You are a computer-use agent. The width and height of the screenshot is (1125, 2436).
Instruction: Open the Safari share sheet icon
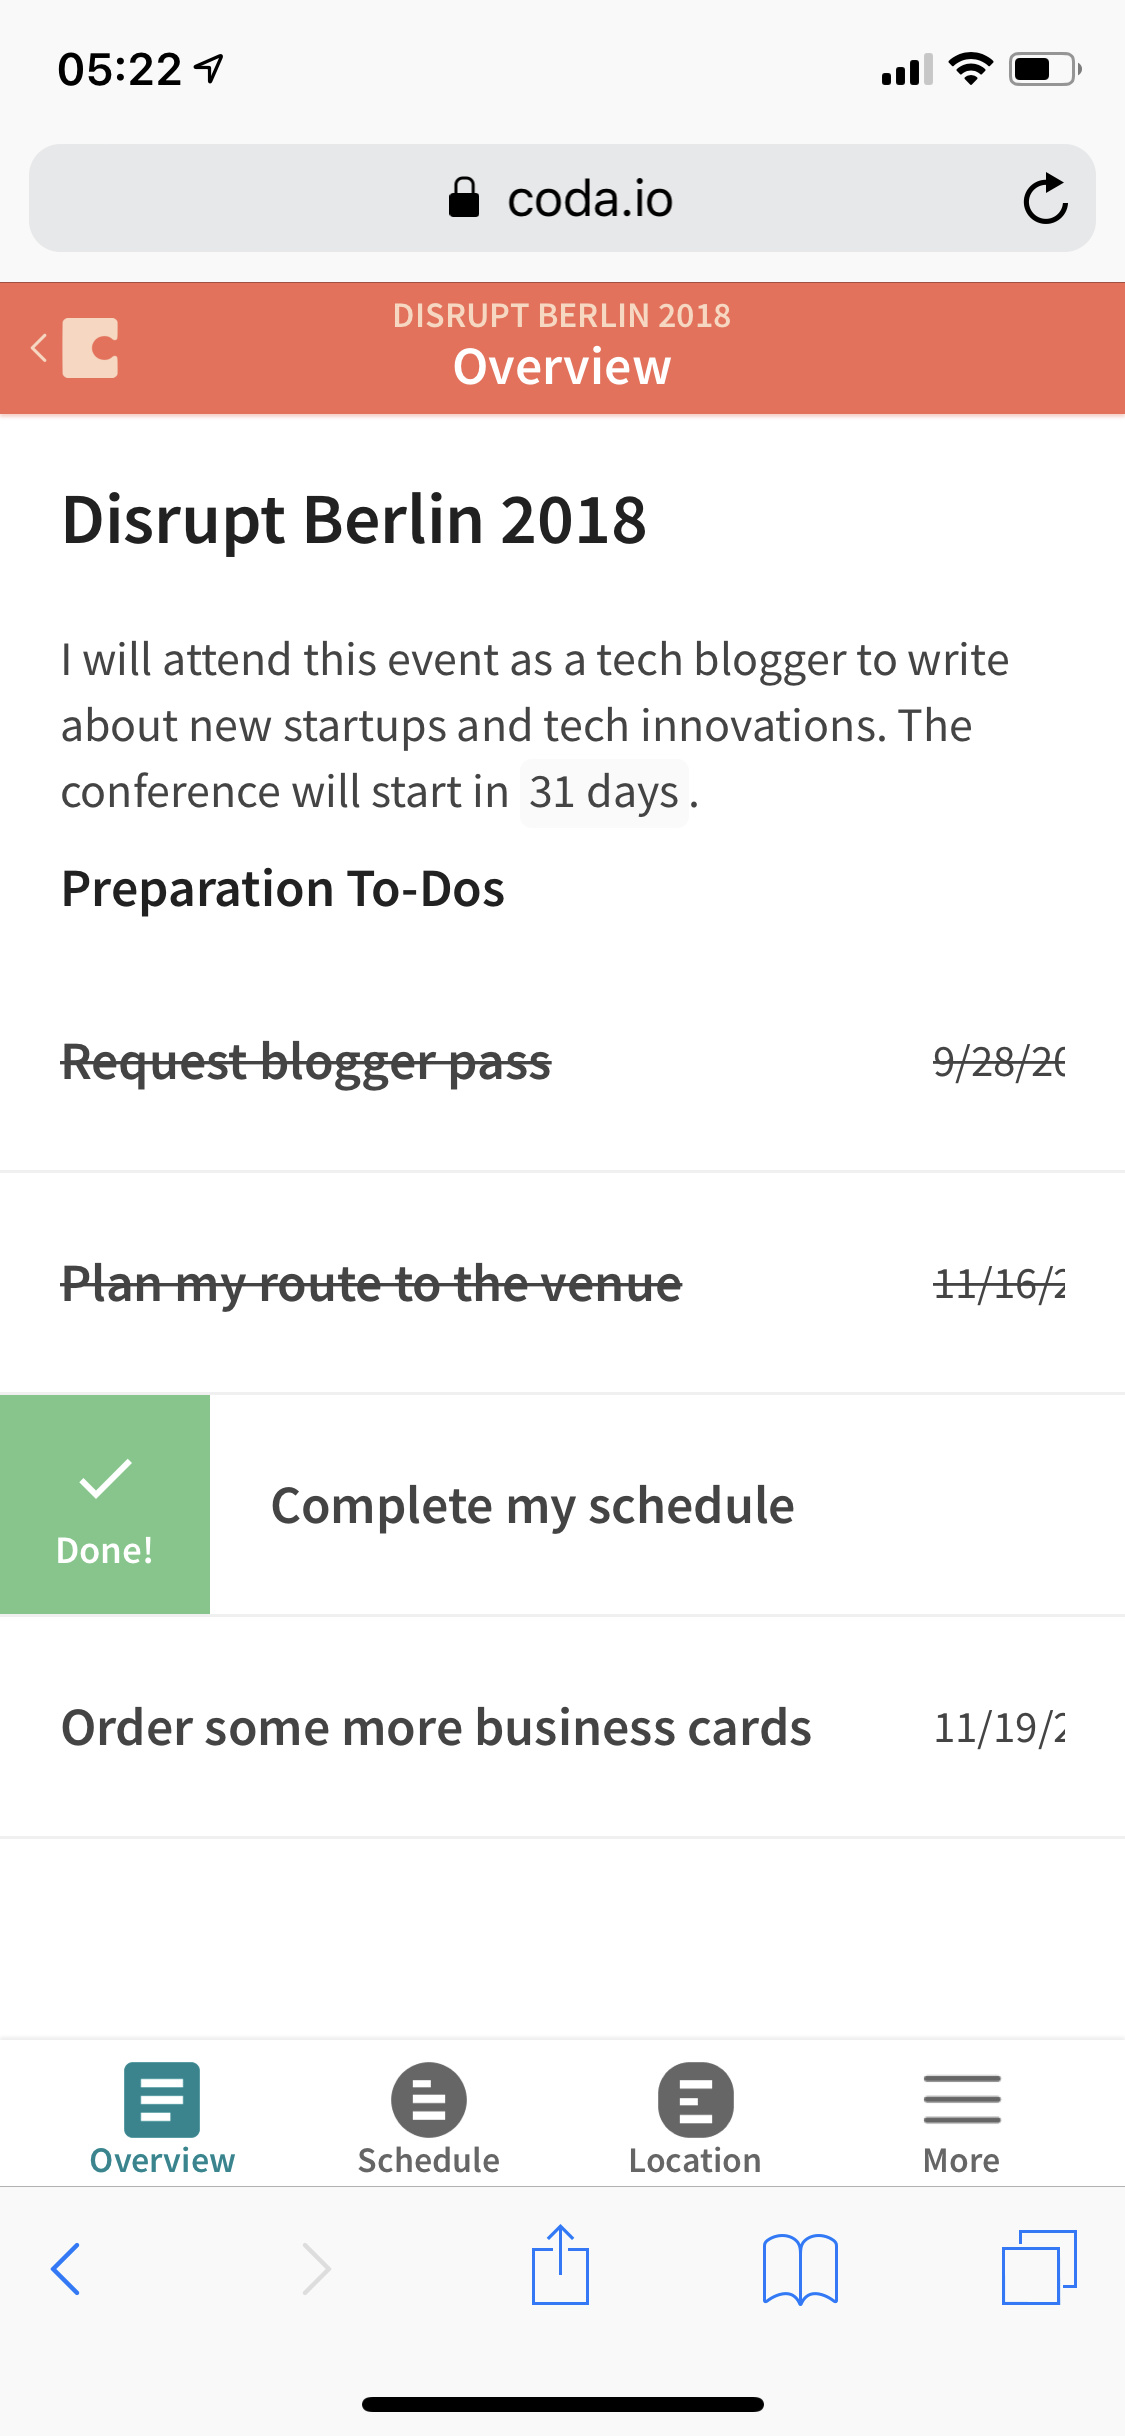[x=560, y=2266]
